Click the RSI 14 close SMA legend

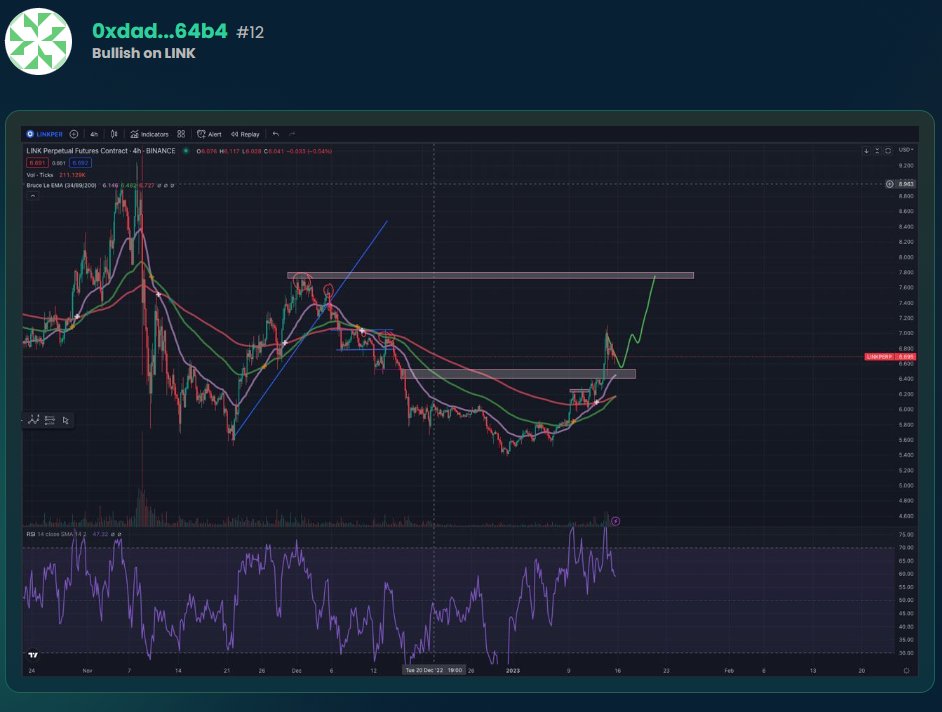[x=56, y=534]
